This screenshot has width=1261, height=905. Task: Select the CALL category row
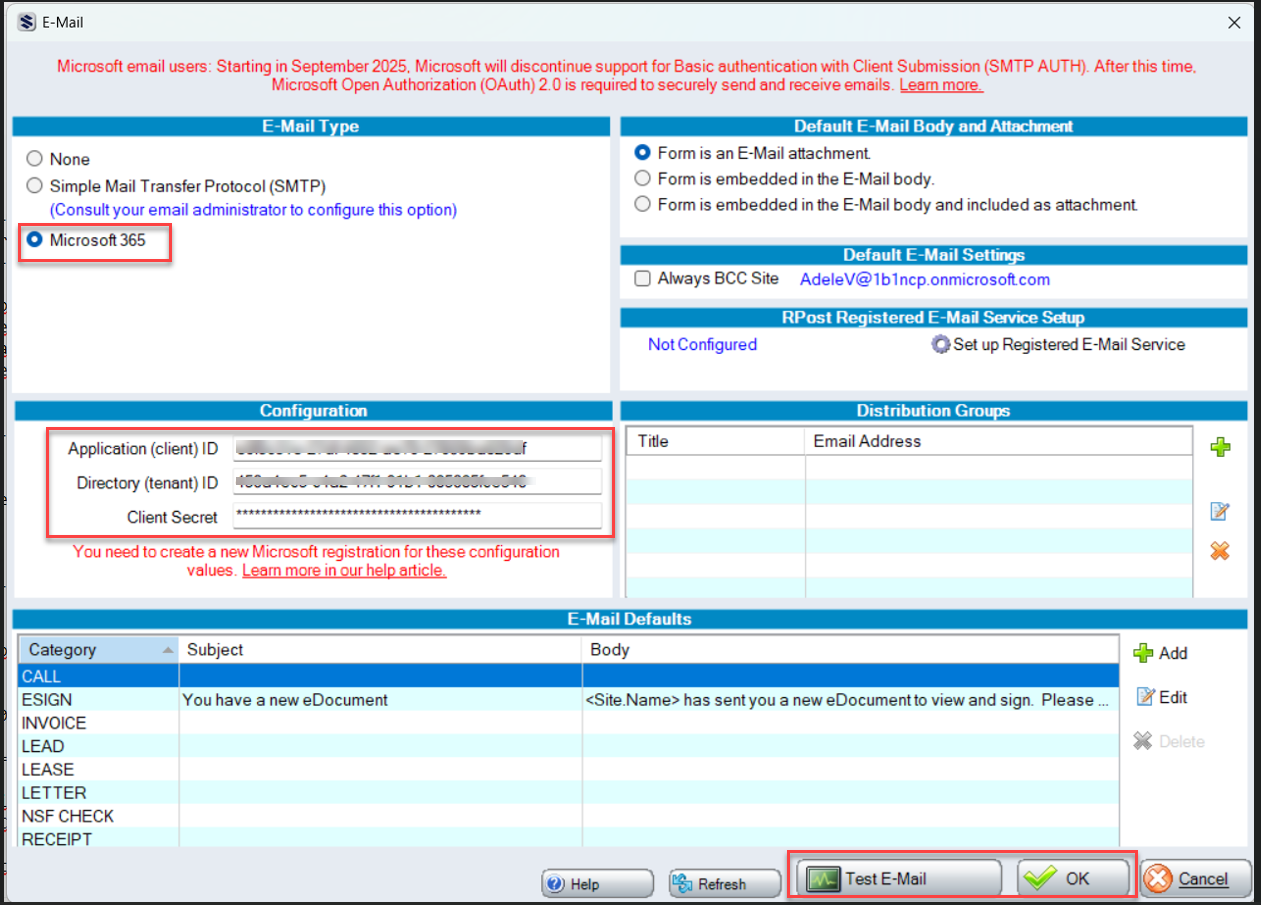click(568, 676)
